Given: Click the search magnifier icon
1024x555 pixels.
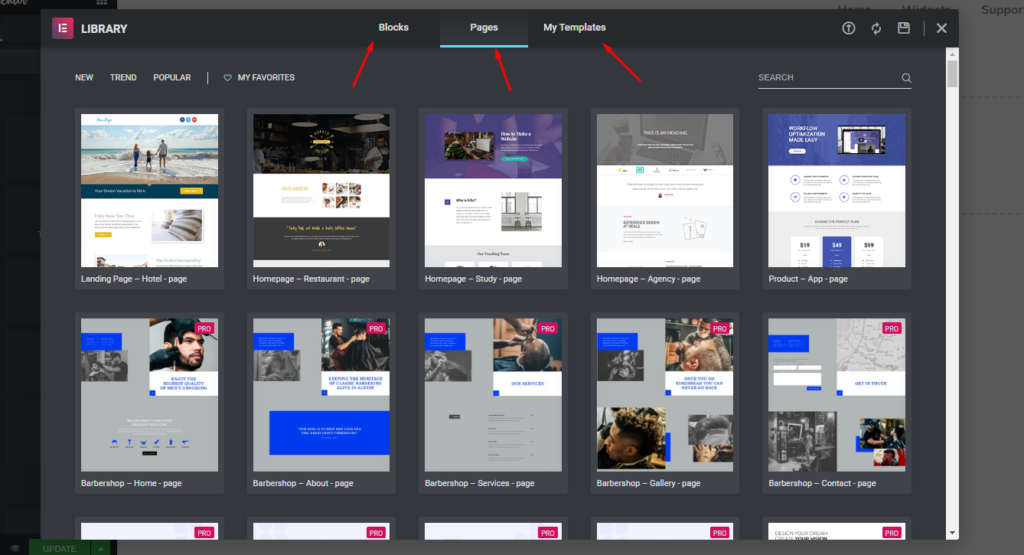Looking at the screenshot, I should (x=906, y=78).
